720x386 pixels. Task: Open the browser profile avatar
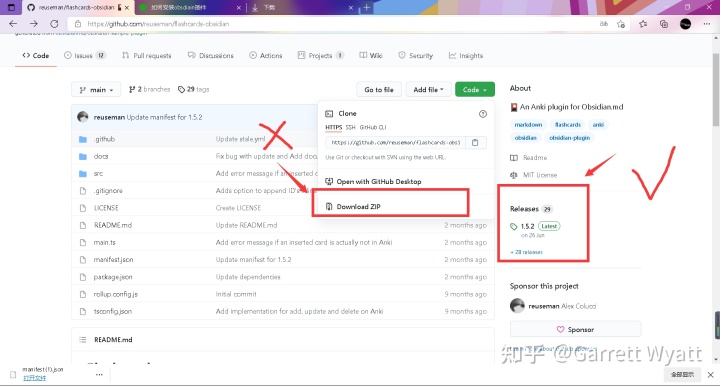point(686,24)
